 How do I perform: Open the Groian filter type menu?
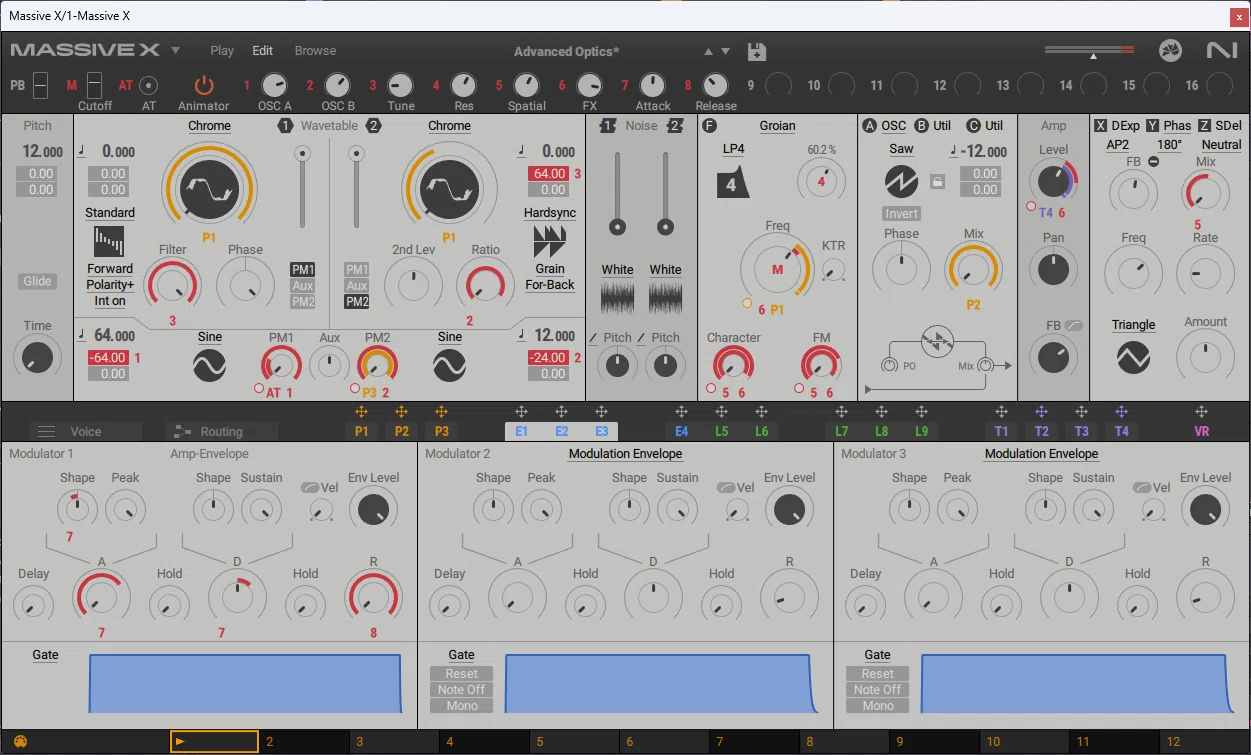pos(777,126)
